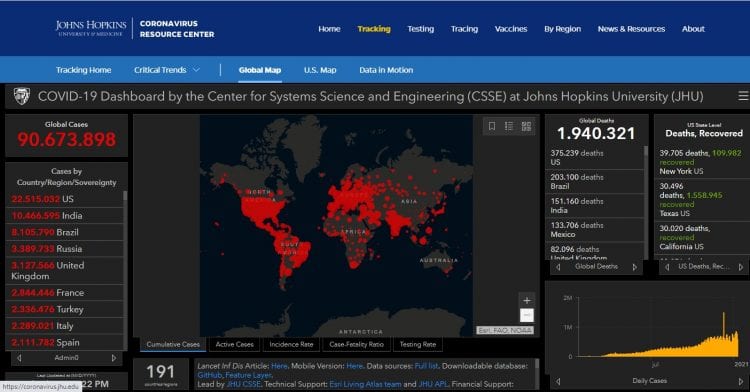Expand the Critical Trends dropdown
Viewport: 750px width, 392px height.
pos(166,70)
